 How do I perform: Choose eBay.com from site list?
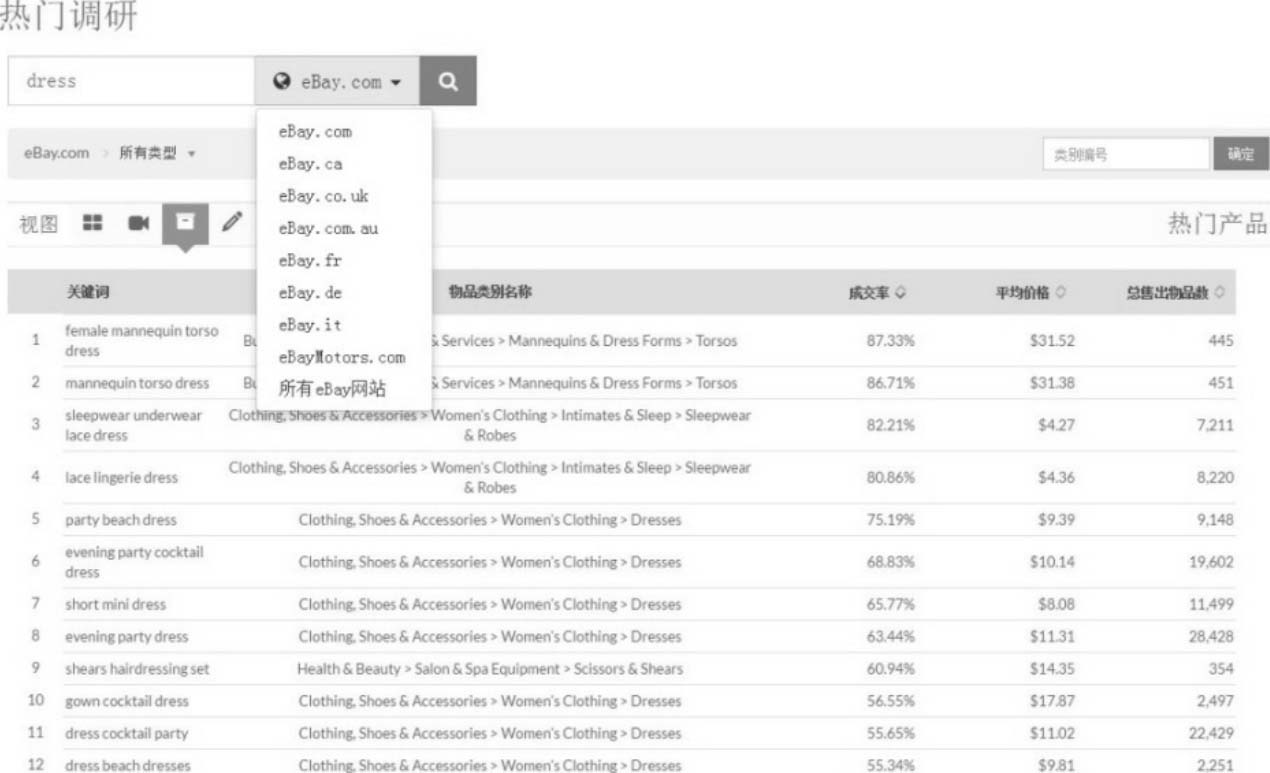[x=315, y=131]
